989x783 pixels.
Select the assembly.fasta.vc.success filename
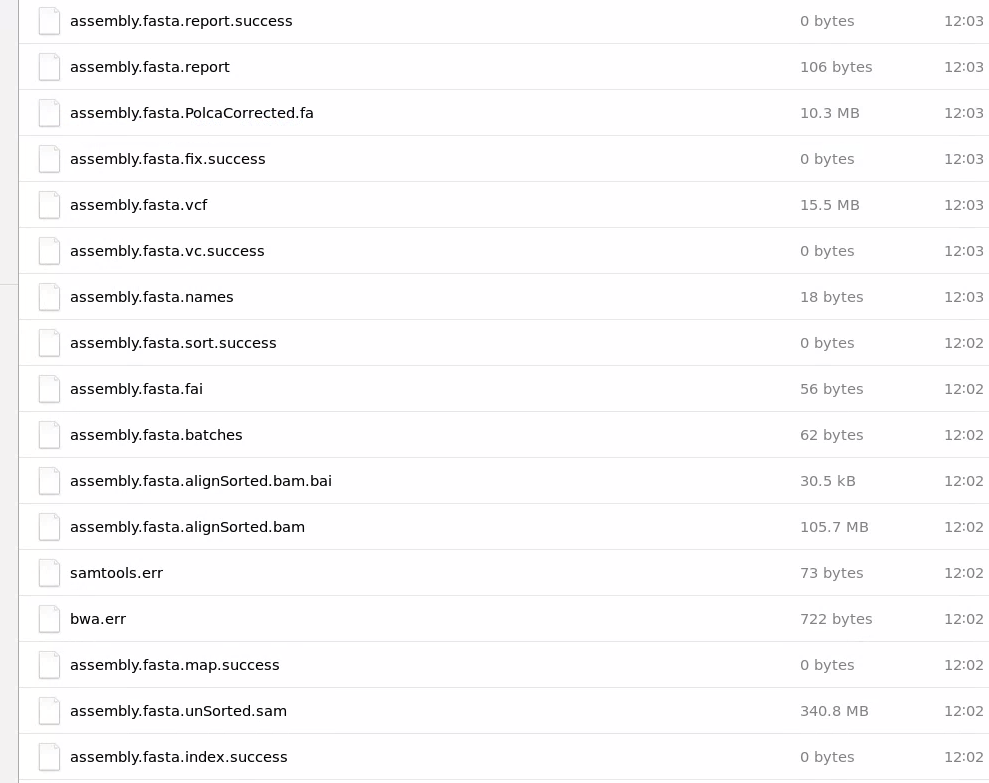pos(167,251)
